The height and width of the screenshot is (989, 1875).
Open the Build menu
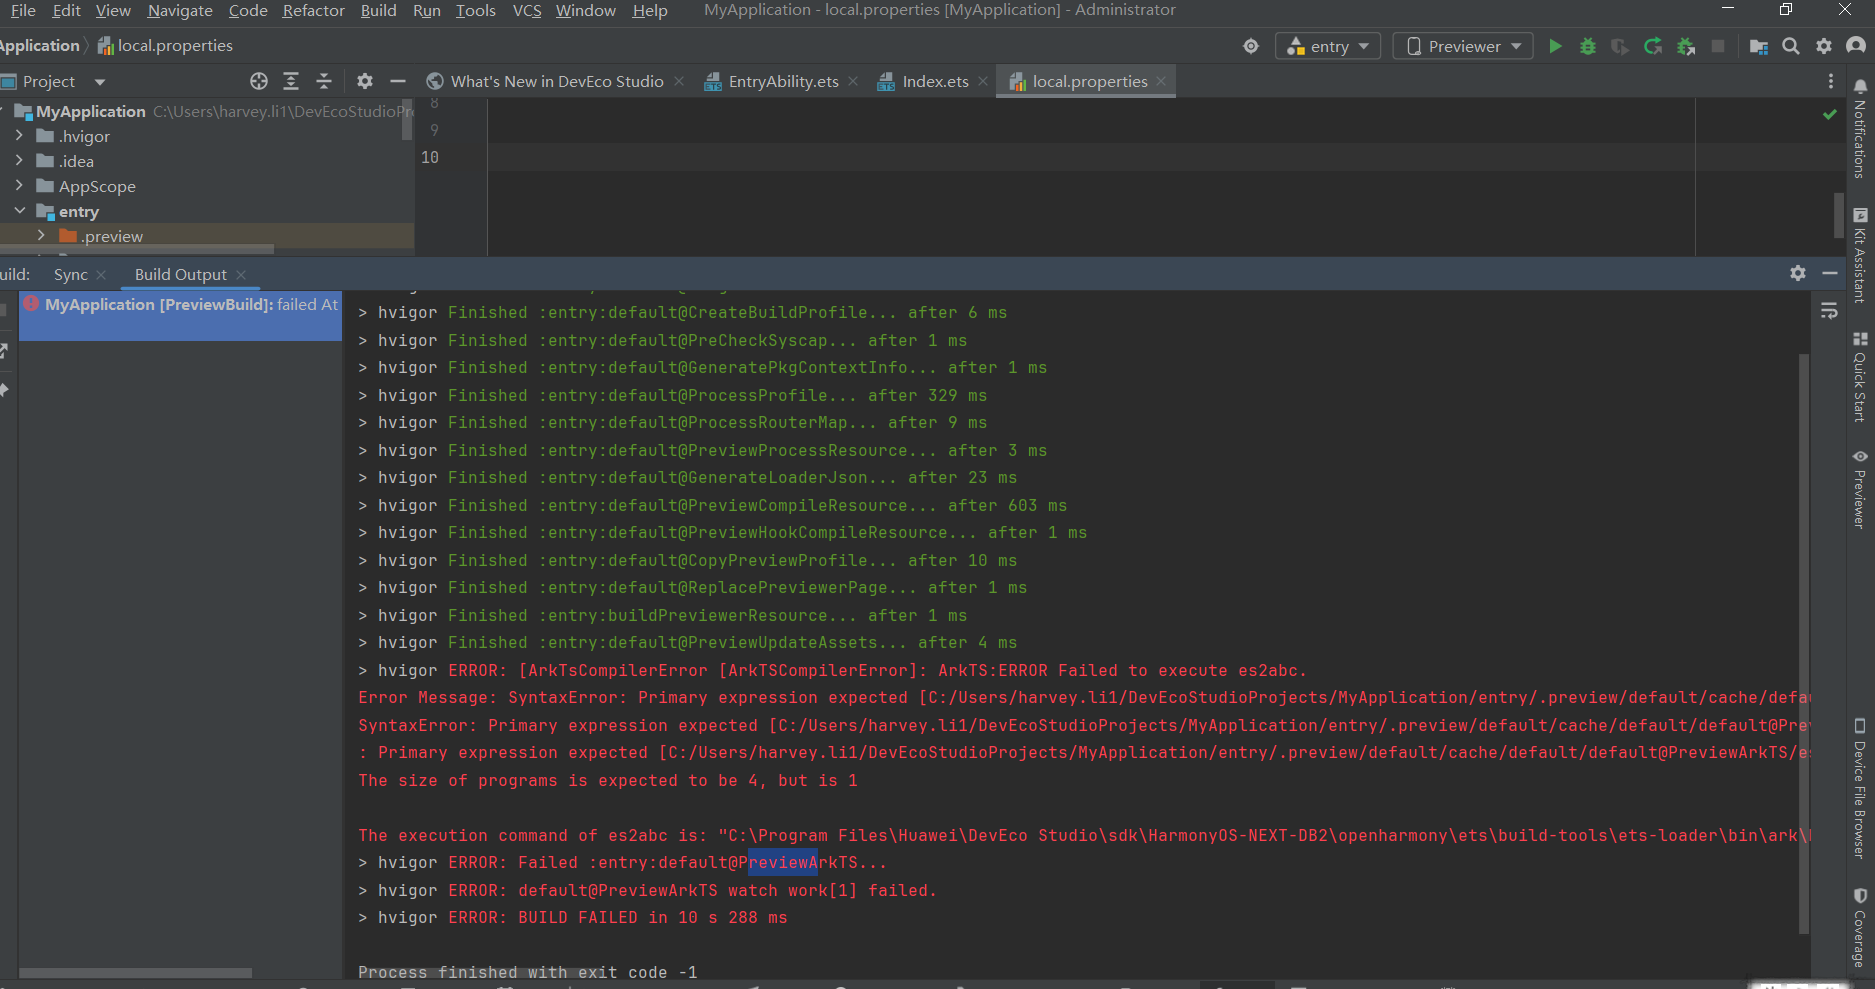pyautogui.click(x=378, y=10)
